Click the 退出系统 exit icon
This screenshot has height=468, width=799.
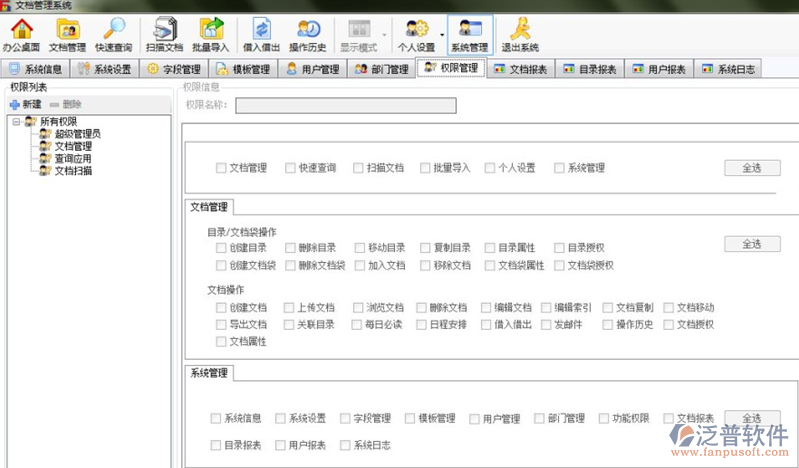pos(519,34)
